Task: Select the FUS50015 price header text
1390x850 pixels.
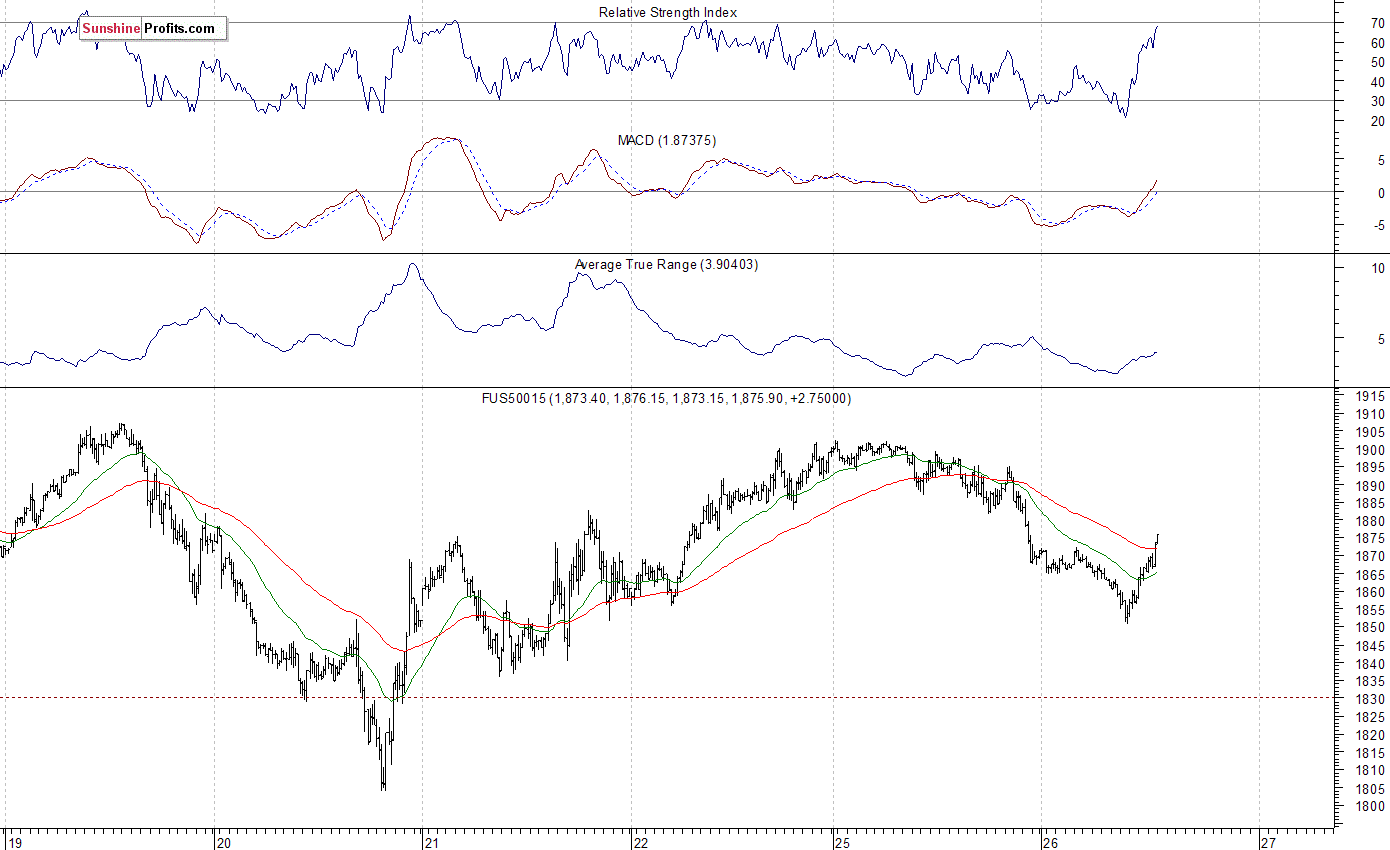Action: pos(667,398)
